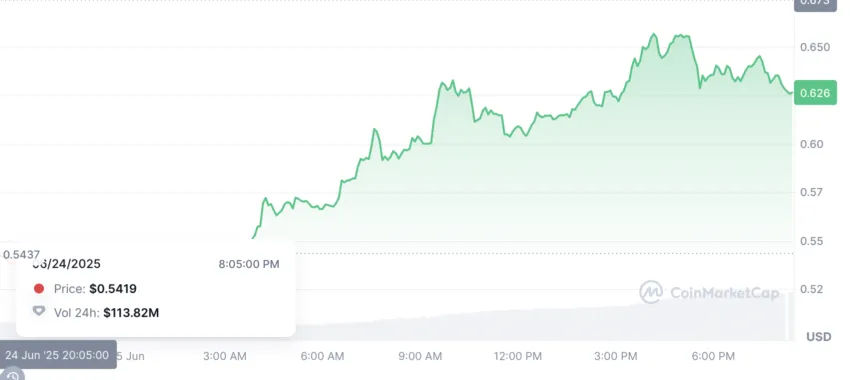The width and height of the screenshot is (850, 380).
Task: Click the 0.650 price axis label
Action: (815, 47)
